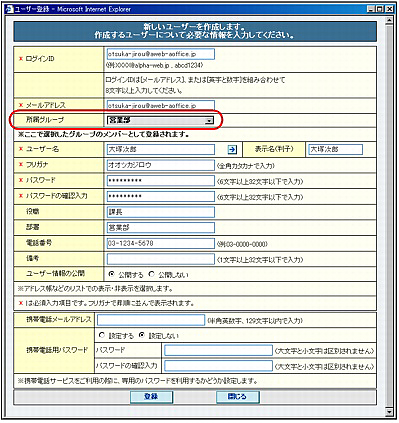Click the 表示名(判子) input field
Image resolution: width=399 pixels, height=423 pixels.
335,150
